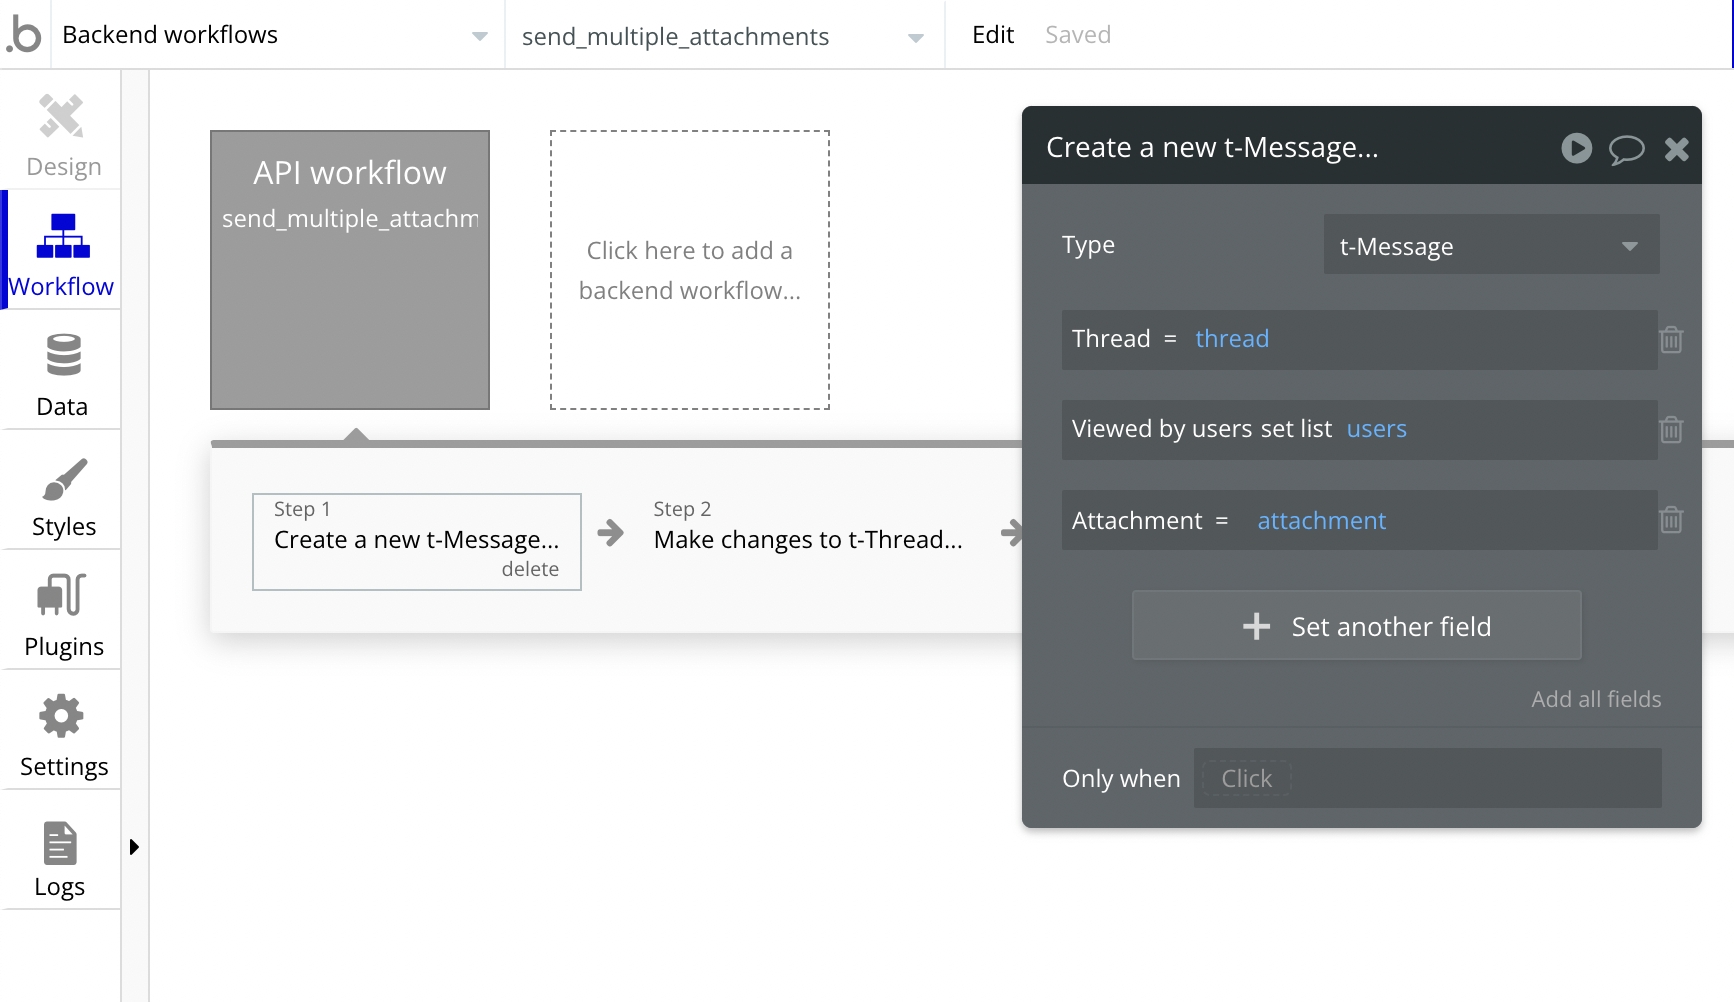1734x1002 pixels.
Task: Open the Logs tab in sidebar
Action: [60, 857]
